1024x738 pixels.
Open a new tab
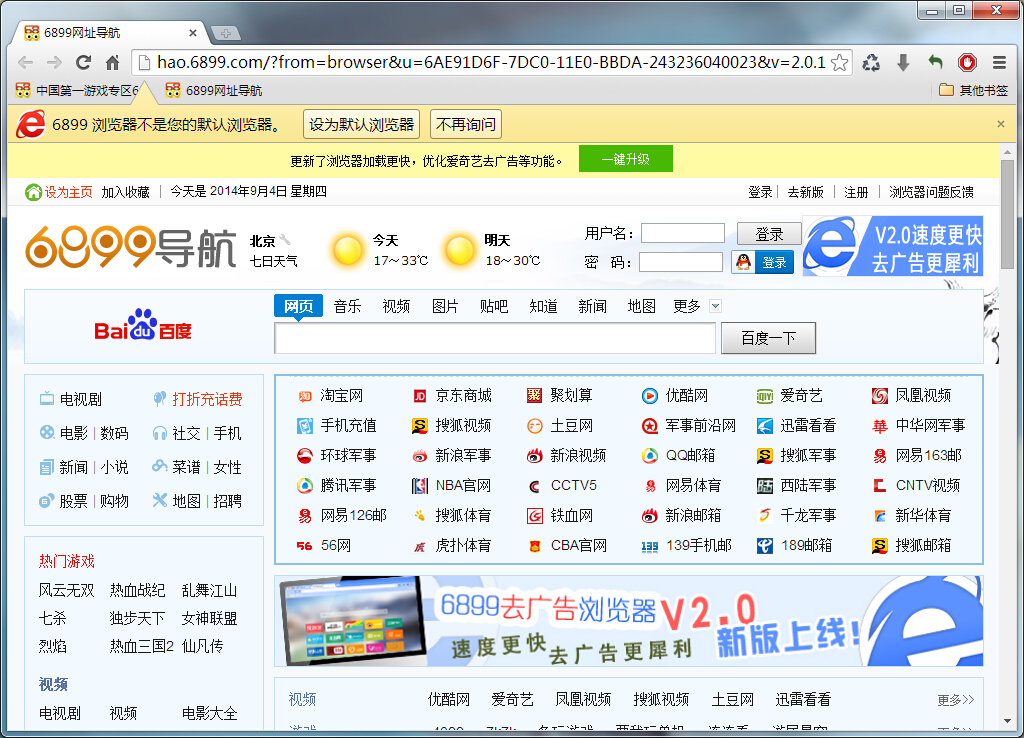coord(225,33)
